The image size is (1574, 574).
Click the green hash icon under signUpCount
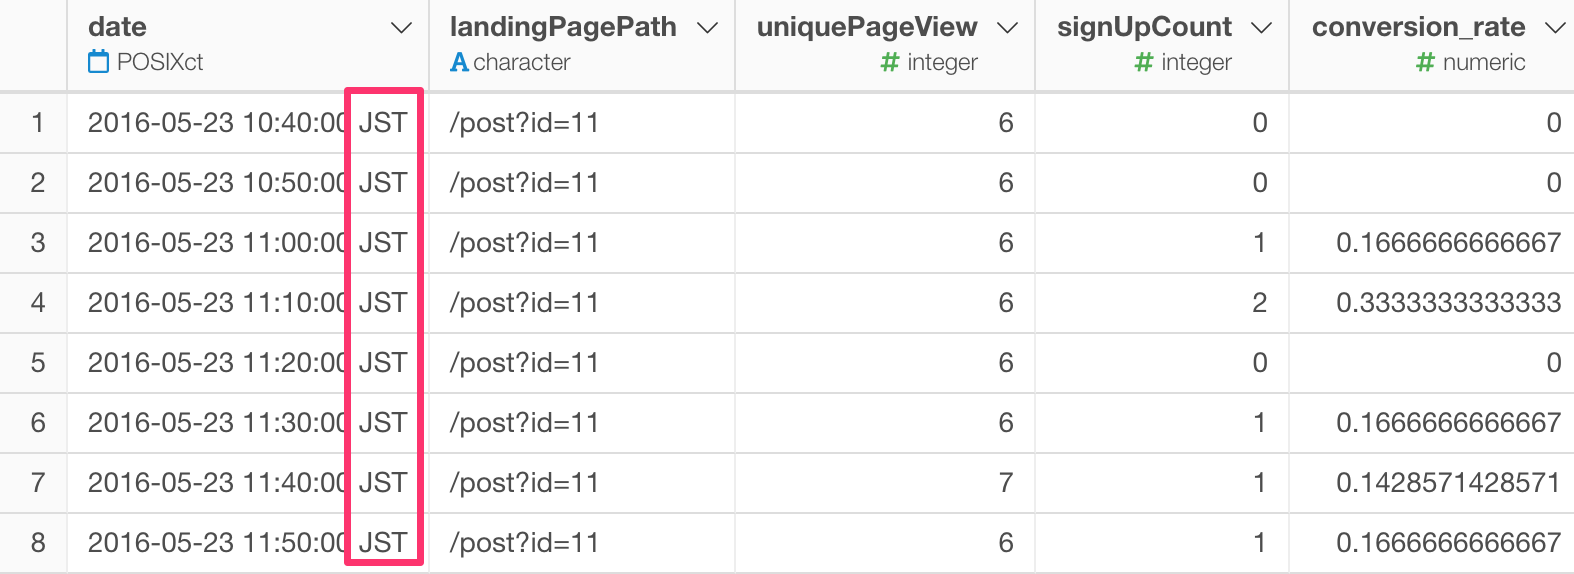click(1144, 62)
